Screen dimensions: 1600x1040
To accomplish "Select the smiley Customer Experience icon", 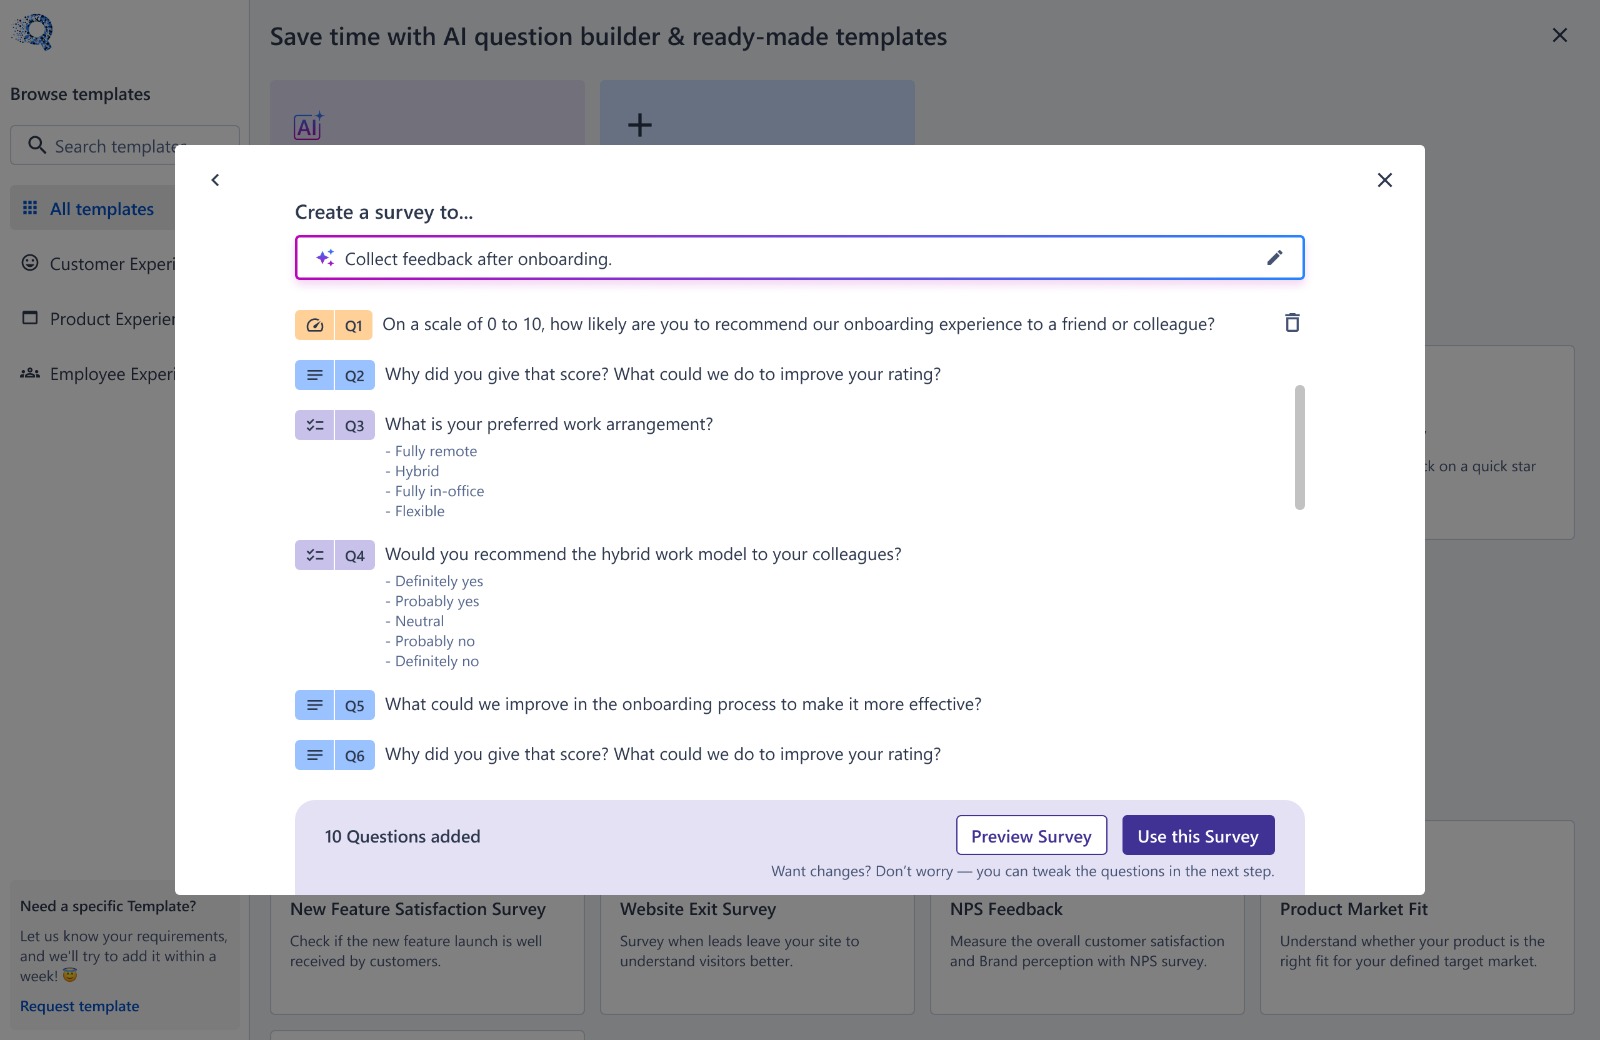I will click(x=30, y=263).
